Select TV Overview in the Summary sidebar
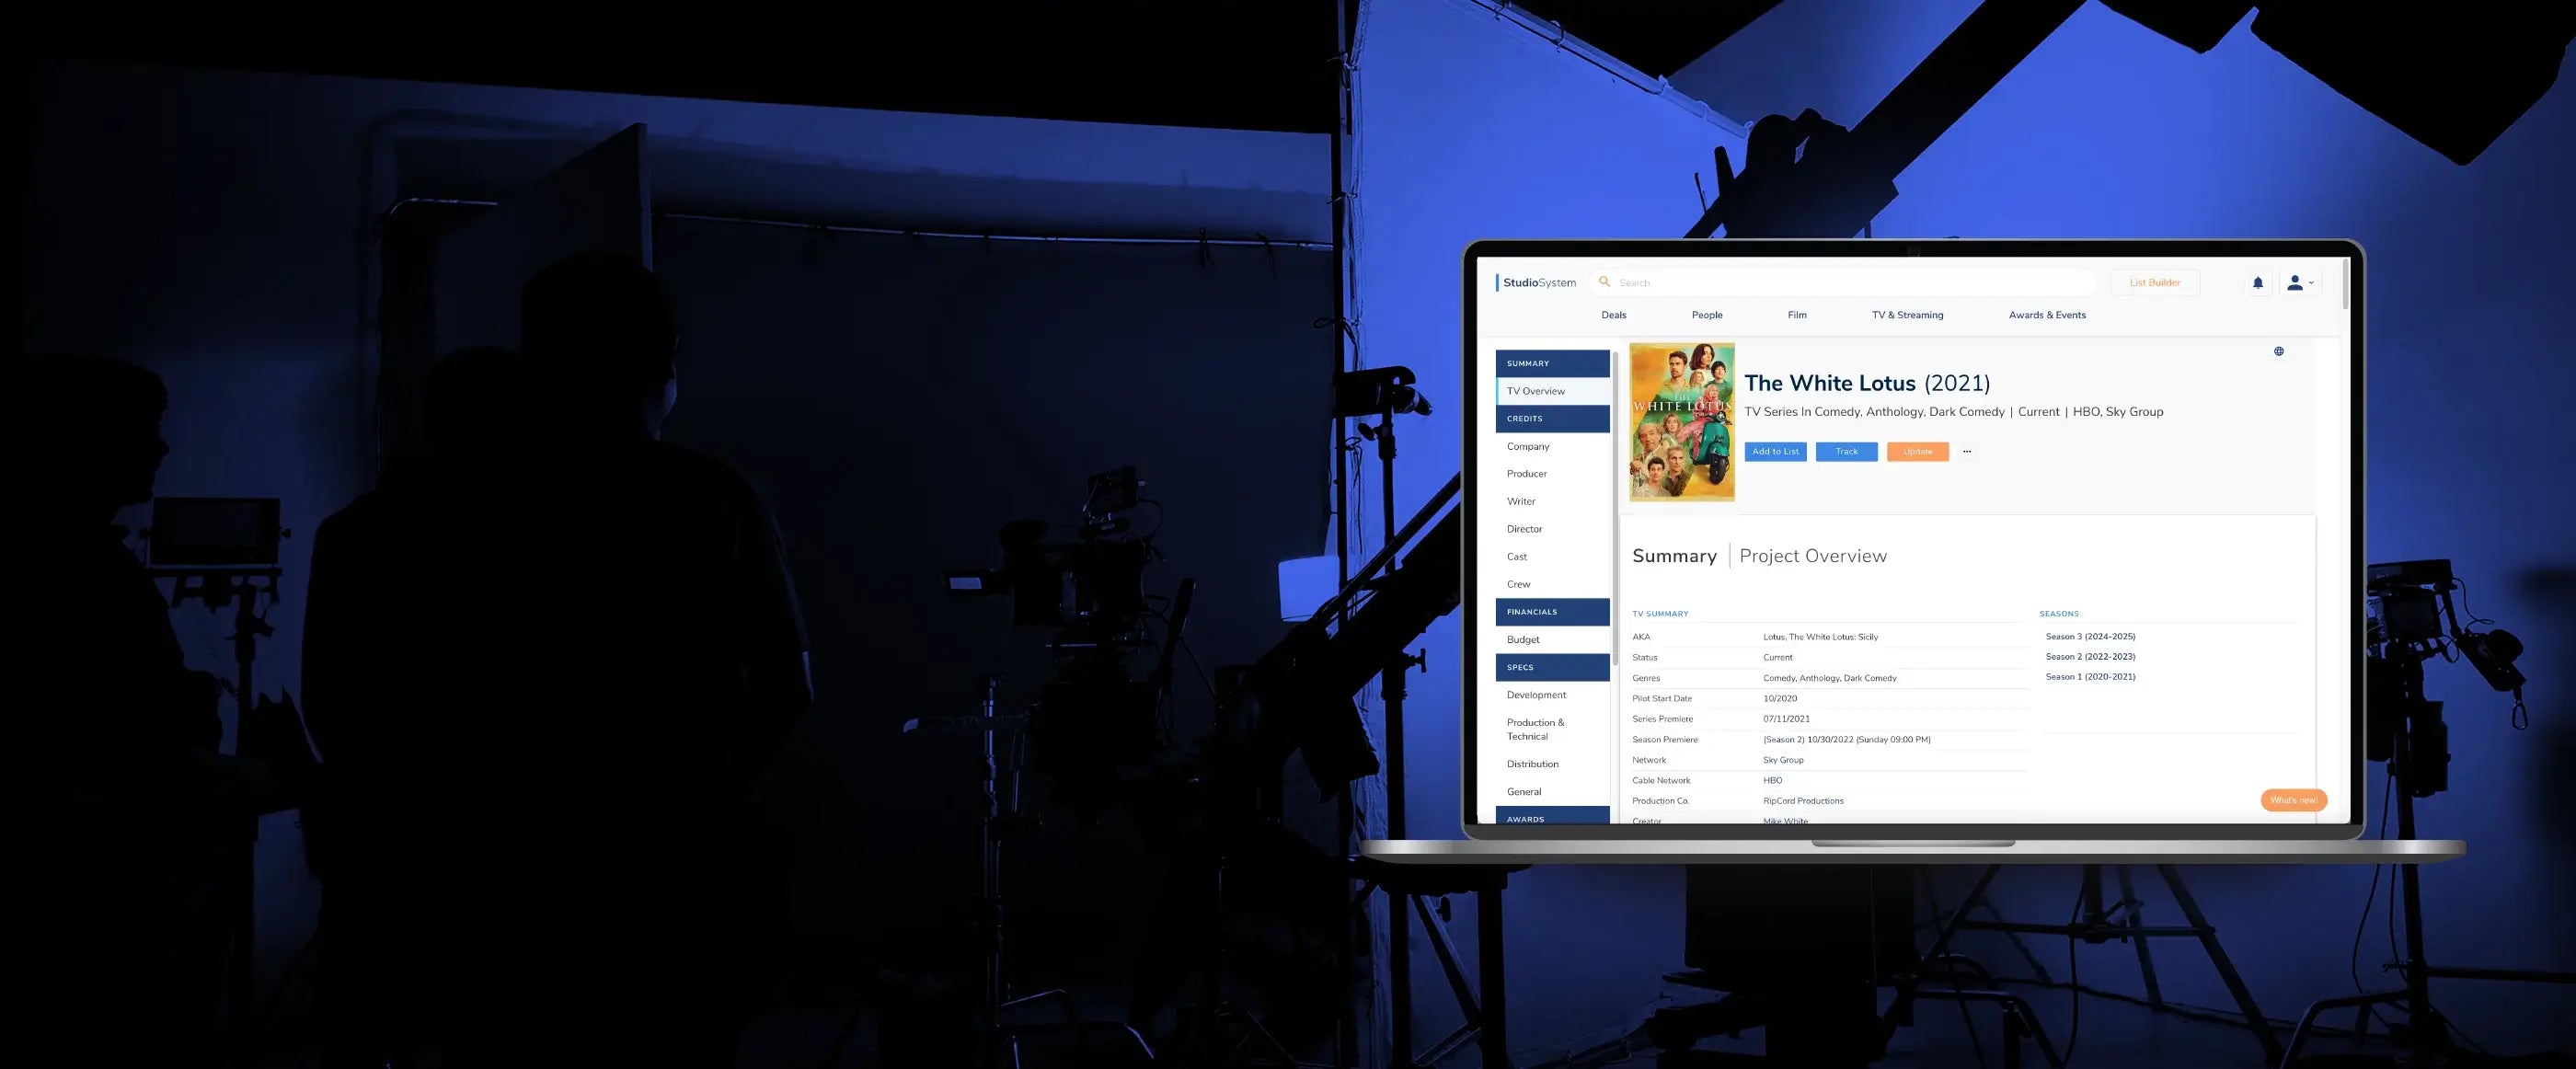This screenshot has width=2576, height=1069. 1536,390
